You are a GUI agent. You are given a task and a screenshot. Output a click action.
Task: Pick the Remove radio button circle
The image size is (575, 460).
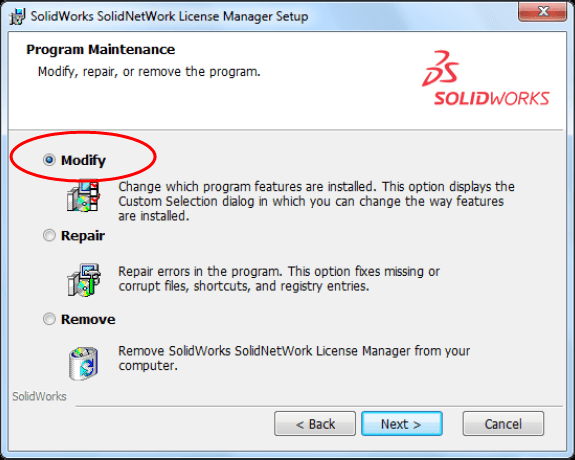tap(49, 319)
